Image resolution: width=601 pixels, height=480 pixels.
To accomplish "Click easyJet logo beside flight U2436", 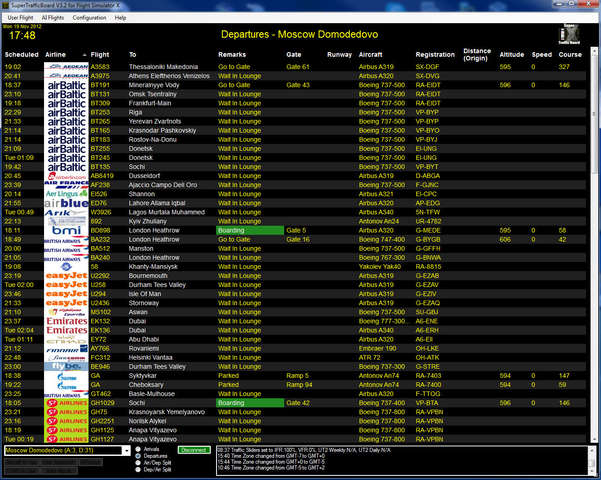I will (x=66, y=303).
